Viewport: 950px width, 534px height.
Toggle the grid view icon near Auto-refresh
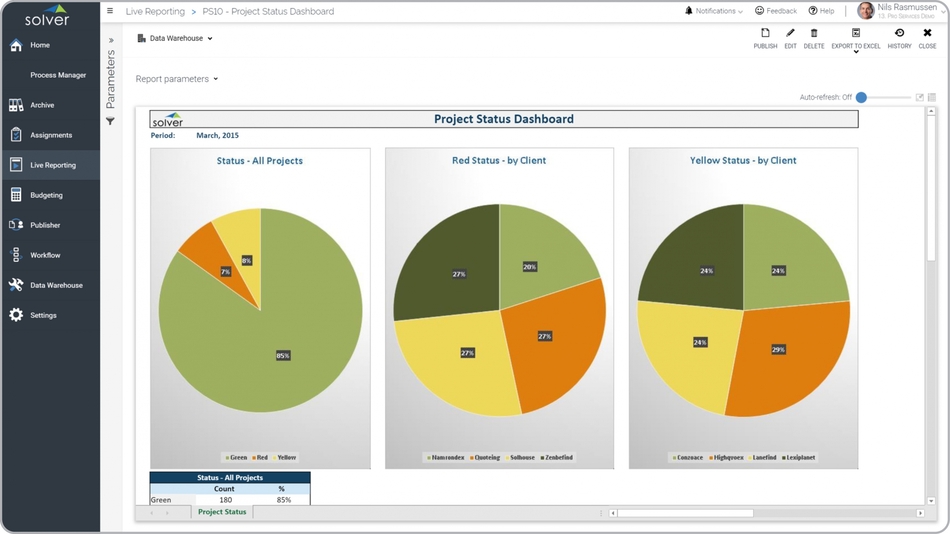coord(932,98)
